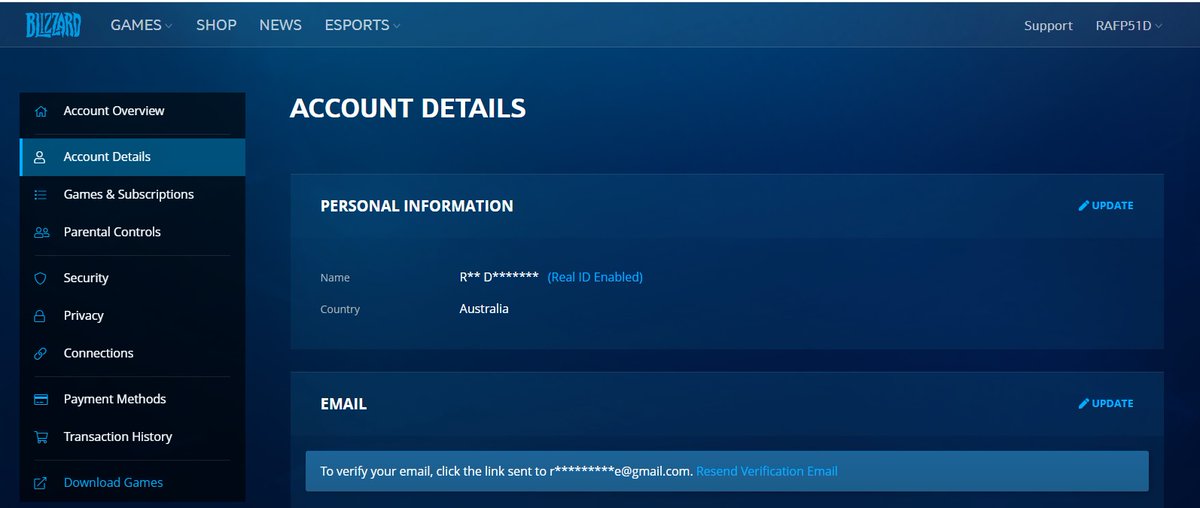Image resolution: width=1200 pixels, height=508 pixels.
Task: Open Privacy settings in the sidebar
Action: pos(132,316)
